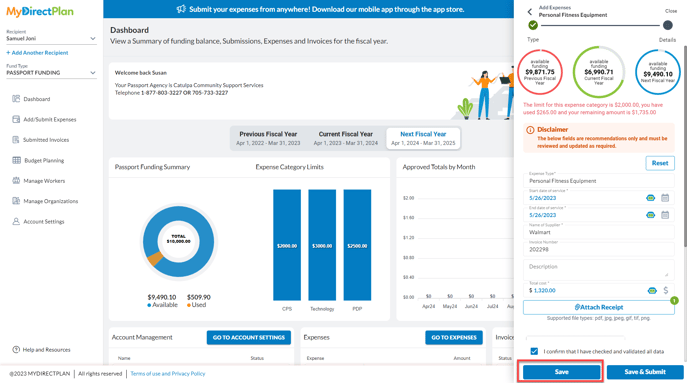This screenshot has width=687, height=383.
Task: Click the recommendation icon on Start date field
Action: [x=651, y=198]
